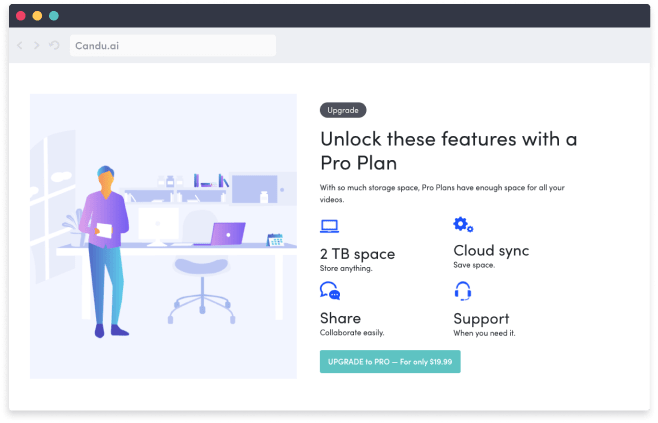Click the headset icon above Support
The height and width of the screenshot is (423, 658).
463,291
